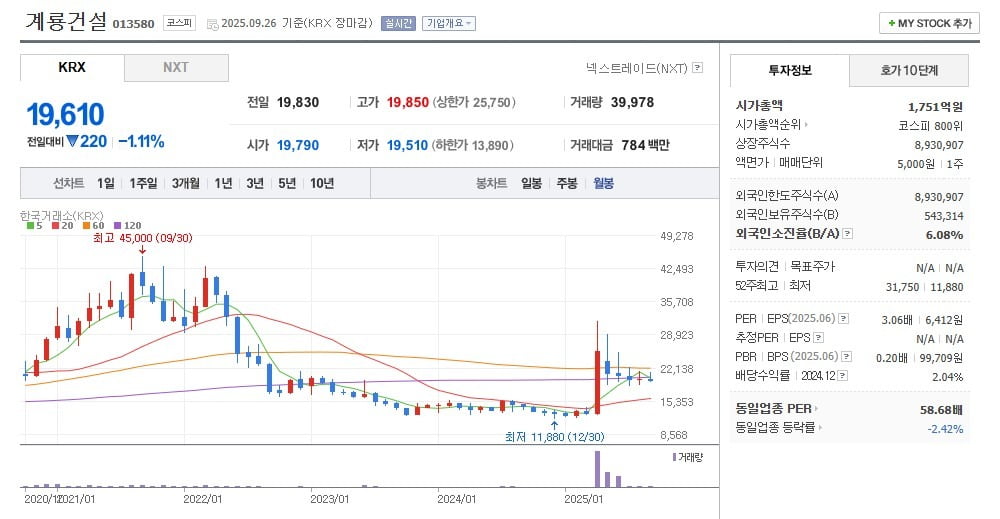Select the 주봉 weekly candle chart
Screen dimensions: 1000x519
tap(567, 183)
